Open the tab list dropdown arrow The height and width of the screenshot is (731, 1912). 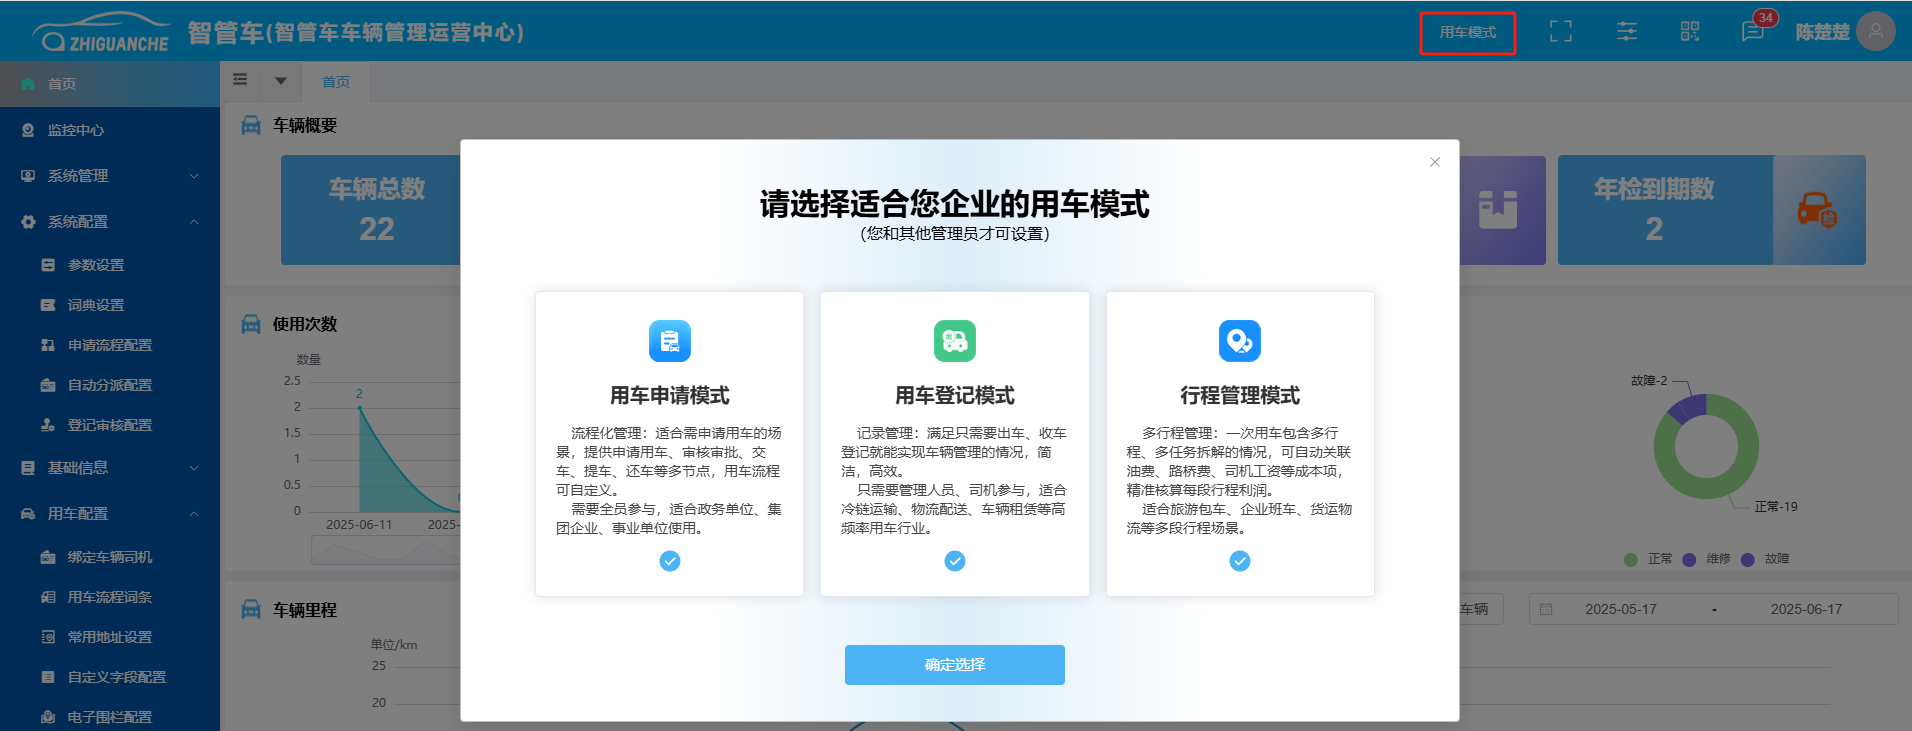(x=281, y=81)
